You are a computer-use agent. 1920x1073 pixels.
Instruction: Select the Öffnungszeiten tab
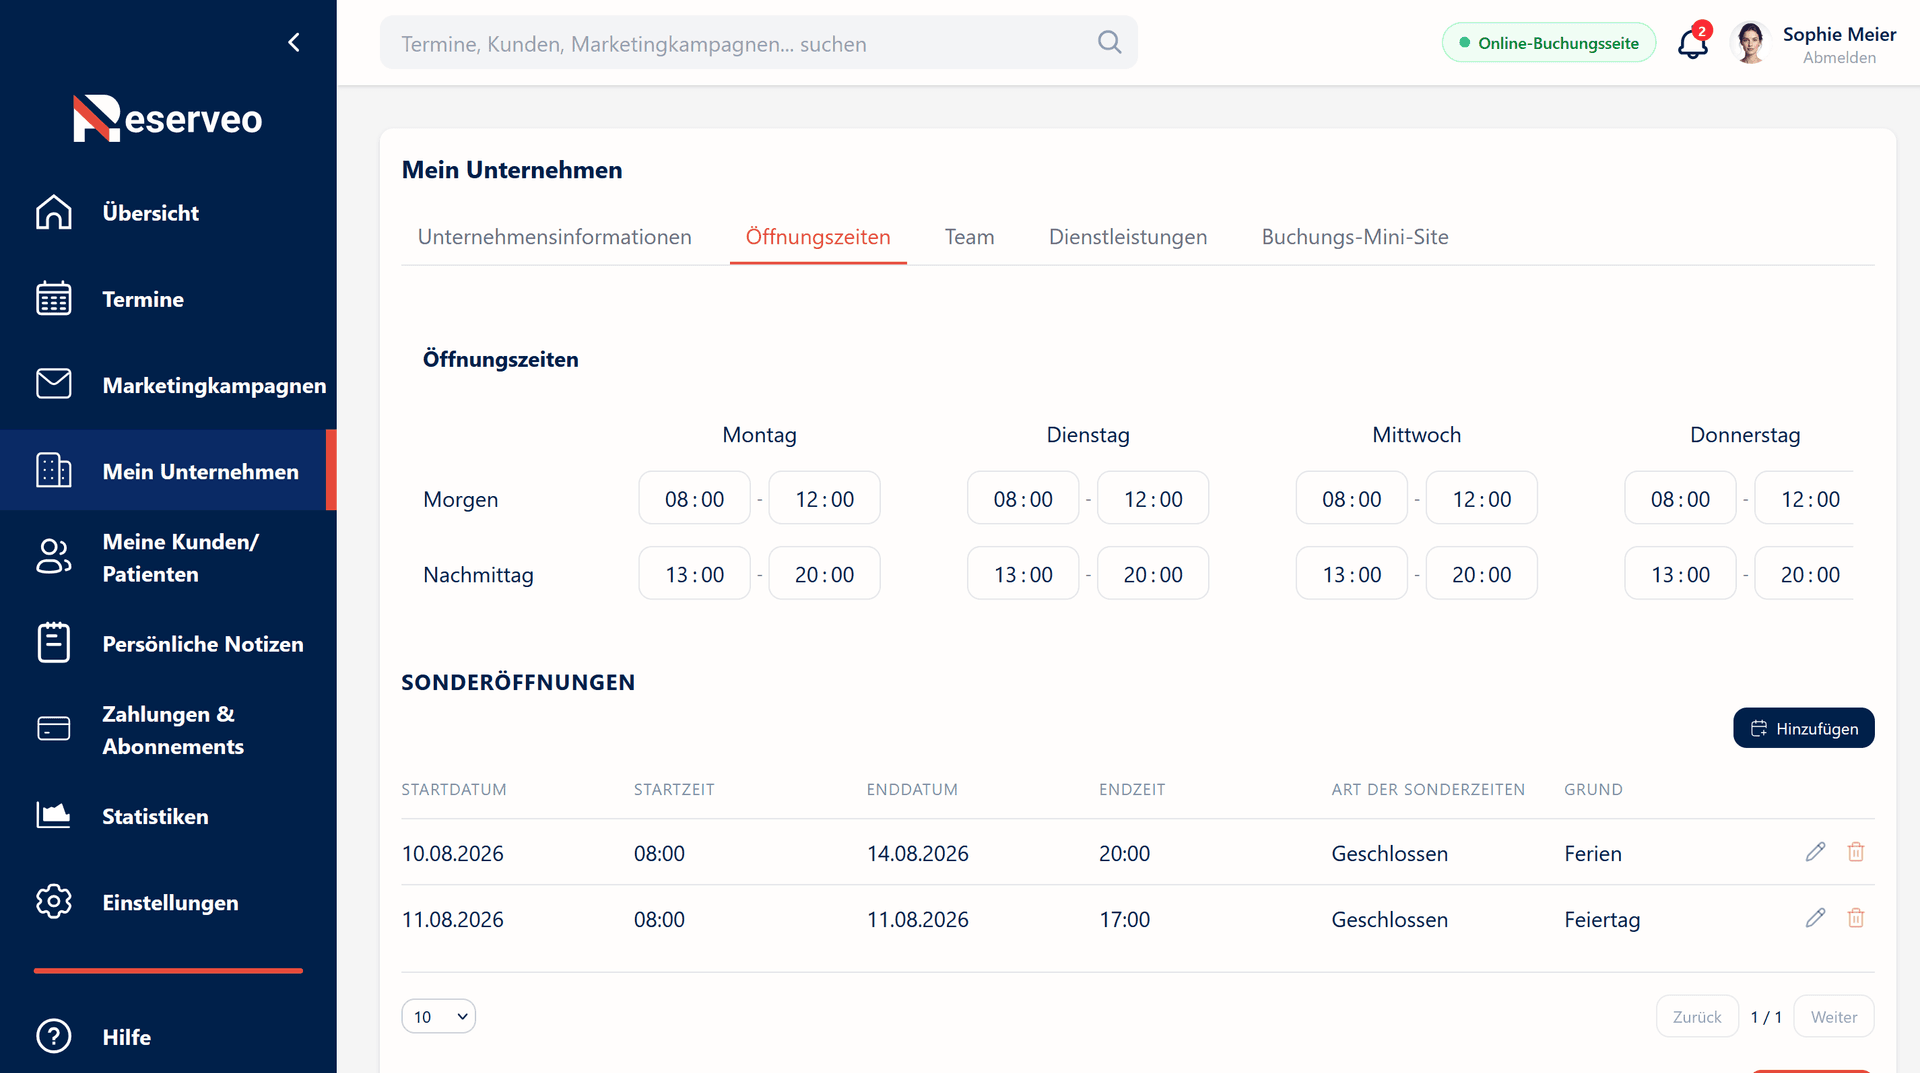818,237
